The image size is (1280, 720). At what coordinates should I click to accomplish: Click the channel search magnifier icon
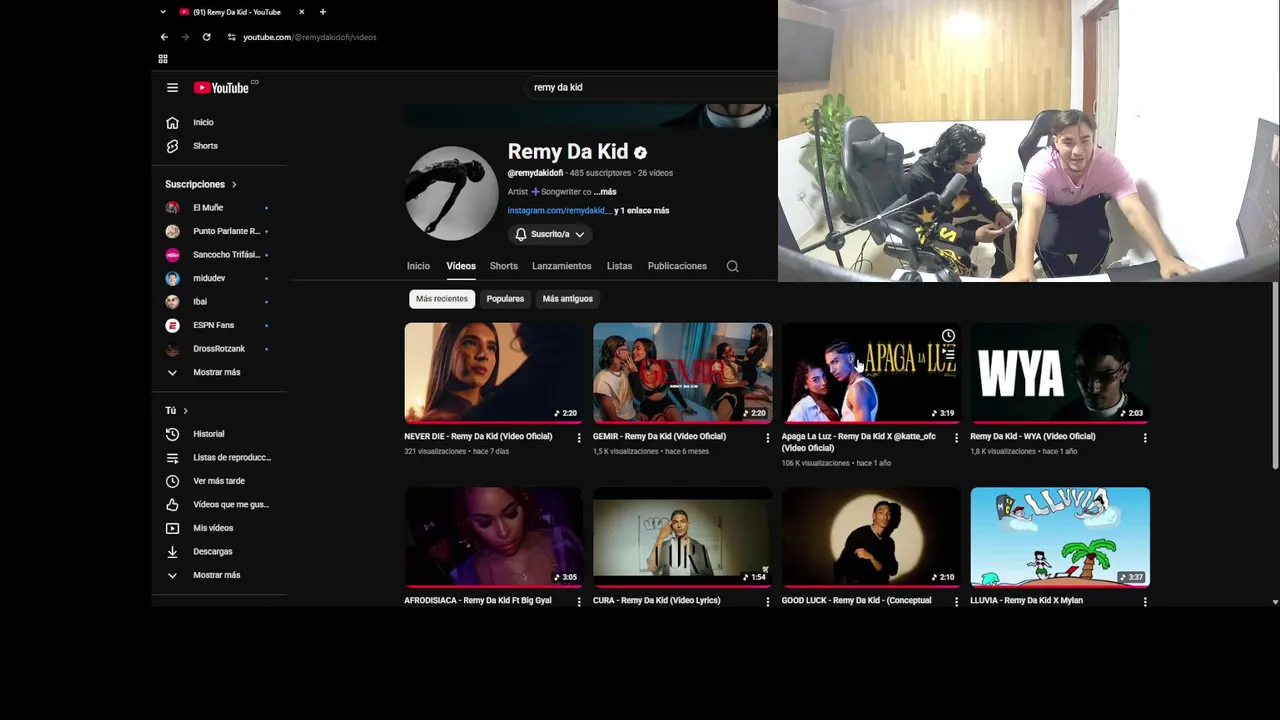pyautogui.click(x=732, y=266)
